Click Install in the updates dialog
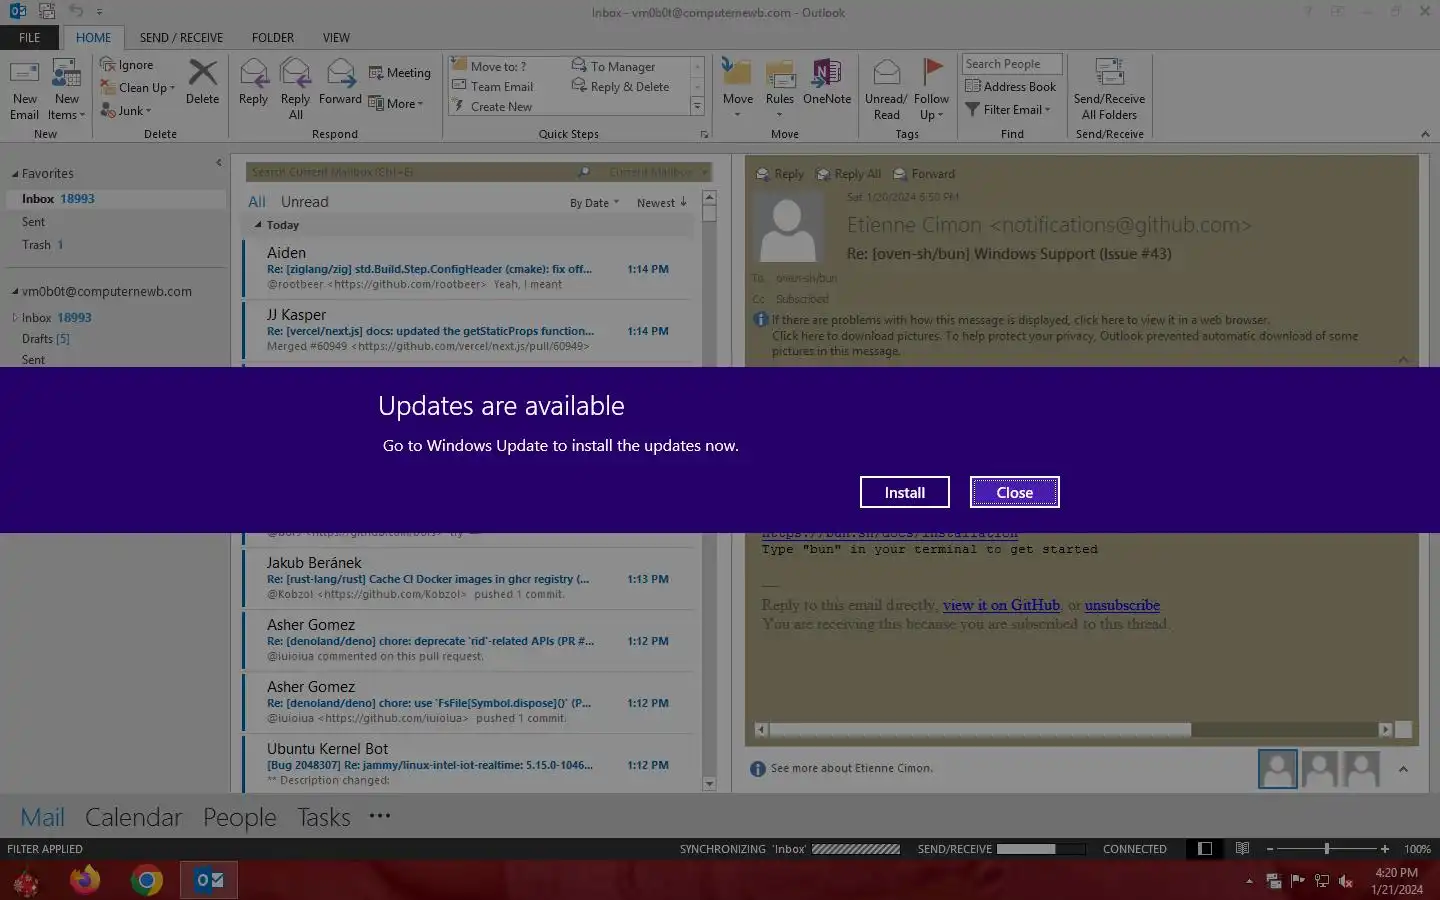Image resolution: width=1440 pixels, height=900 pixels. pyautogui.click(x=904, y=492)
